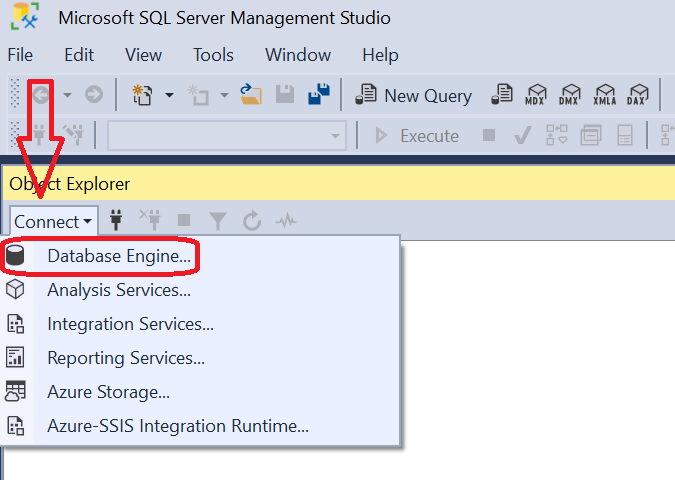Viewport: 675px width, 480px height.
Task: Click the Disconnect plug icon in Object Explorer
Action: tap(150, 220)
